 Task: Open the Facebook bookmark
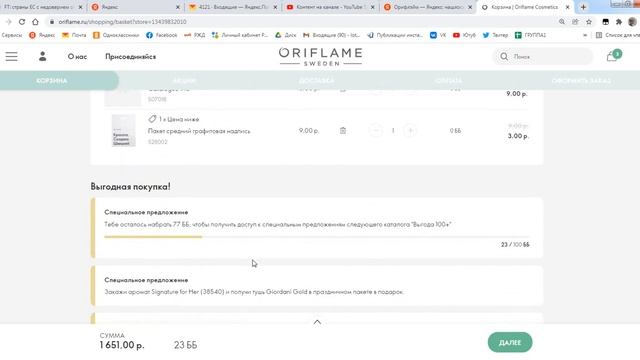[162, 35]
